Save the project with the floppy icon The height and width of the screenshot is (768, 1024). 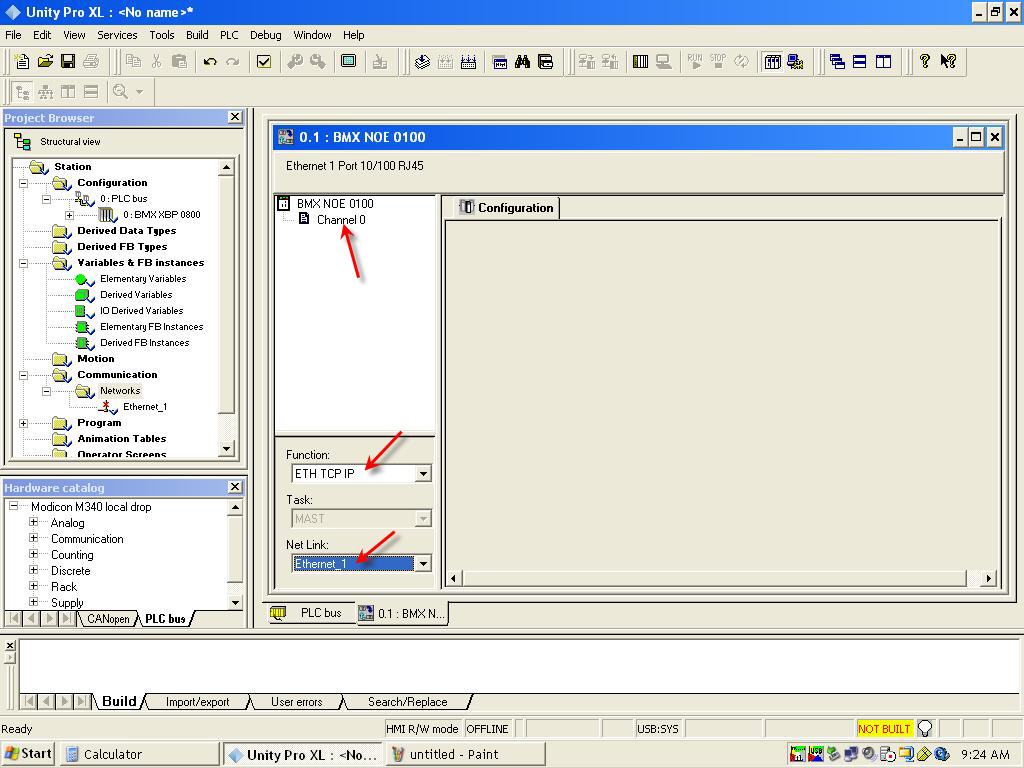68,61
